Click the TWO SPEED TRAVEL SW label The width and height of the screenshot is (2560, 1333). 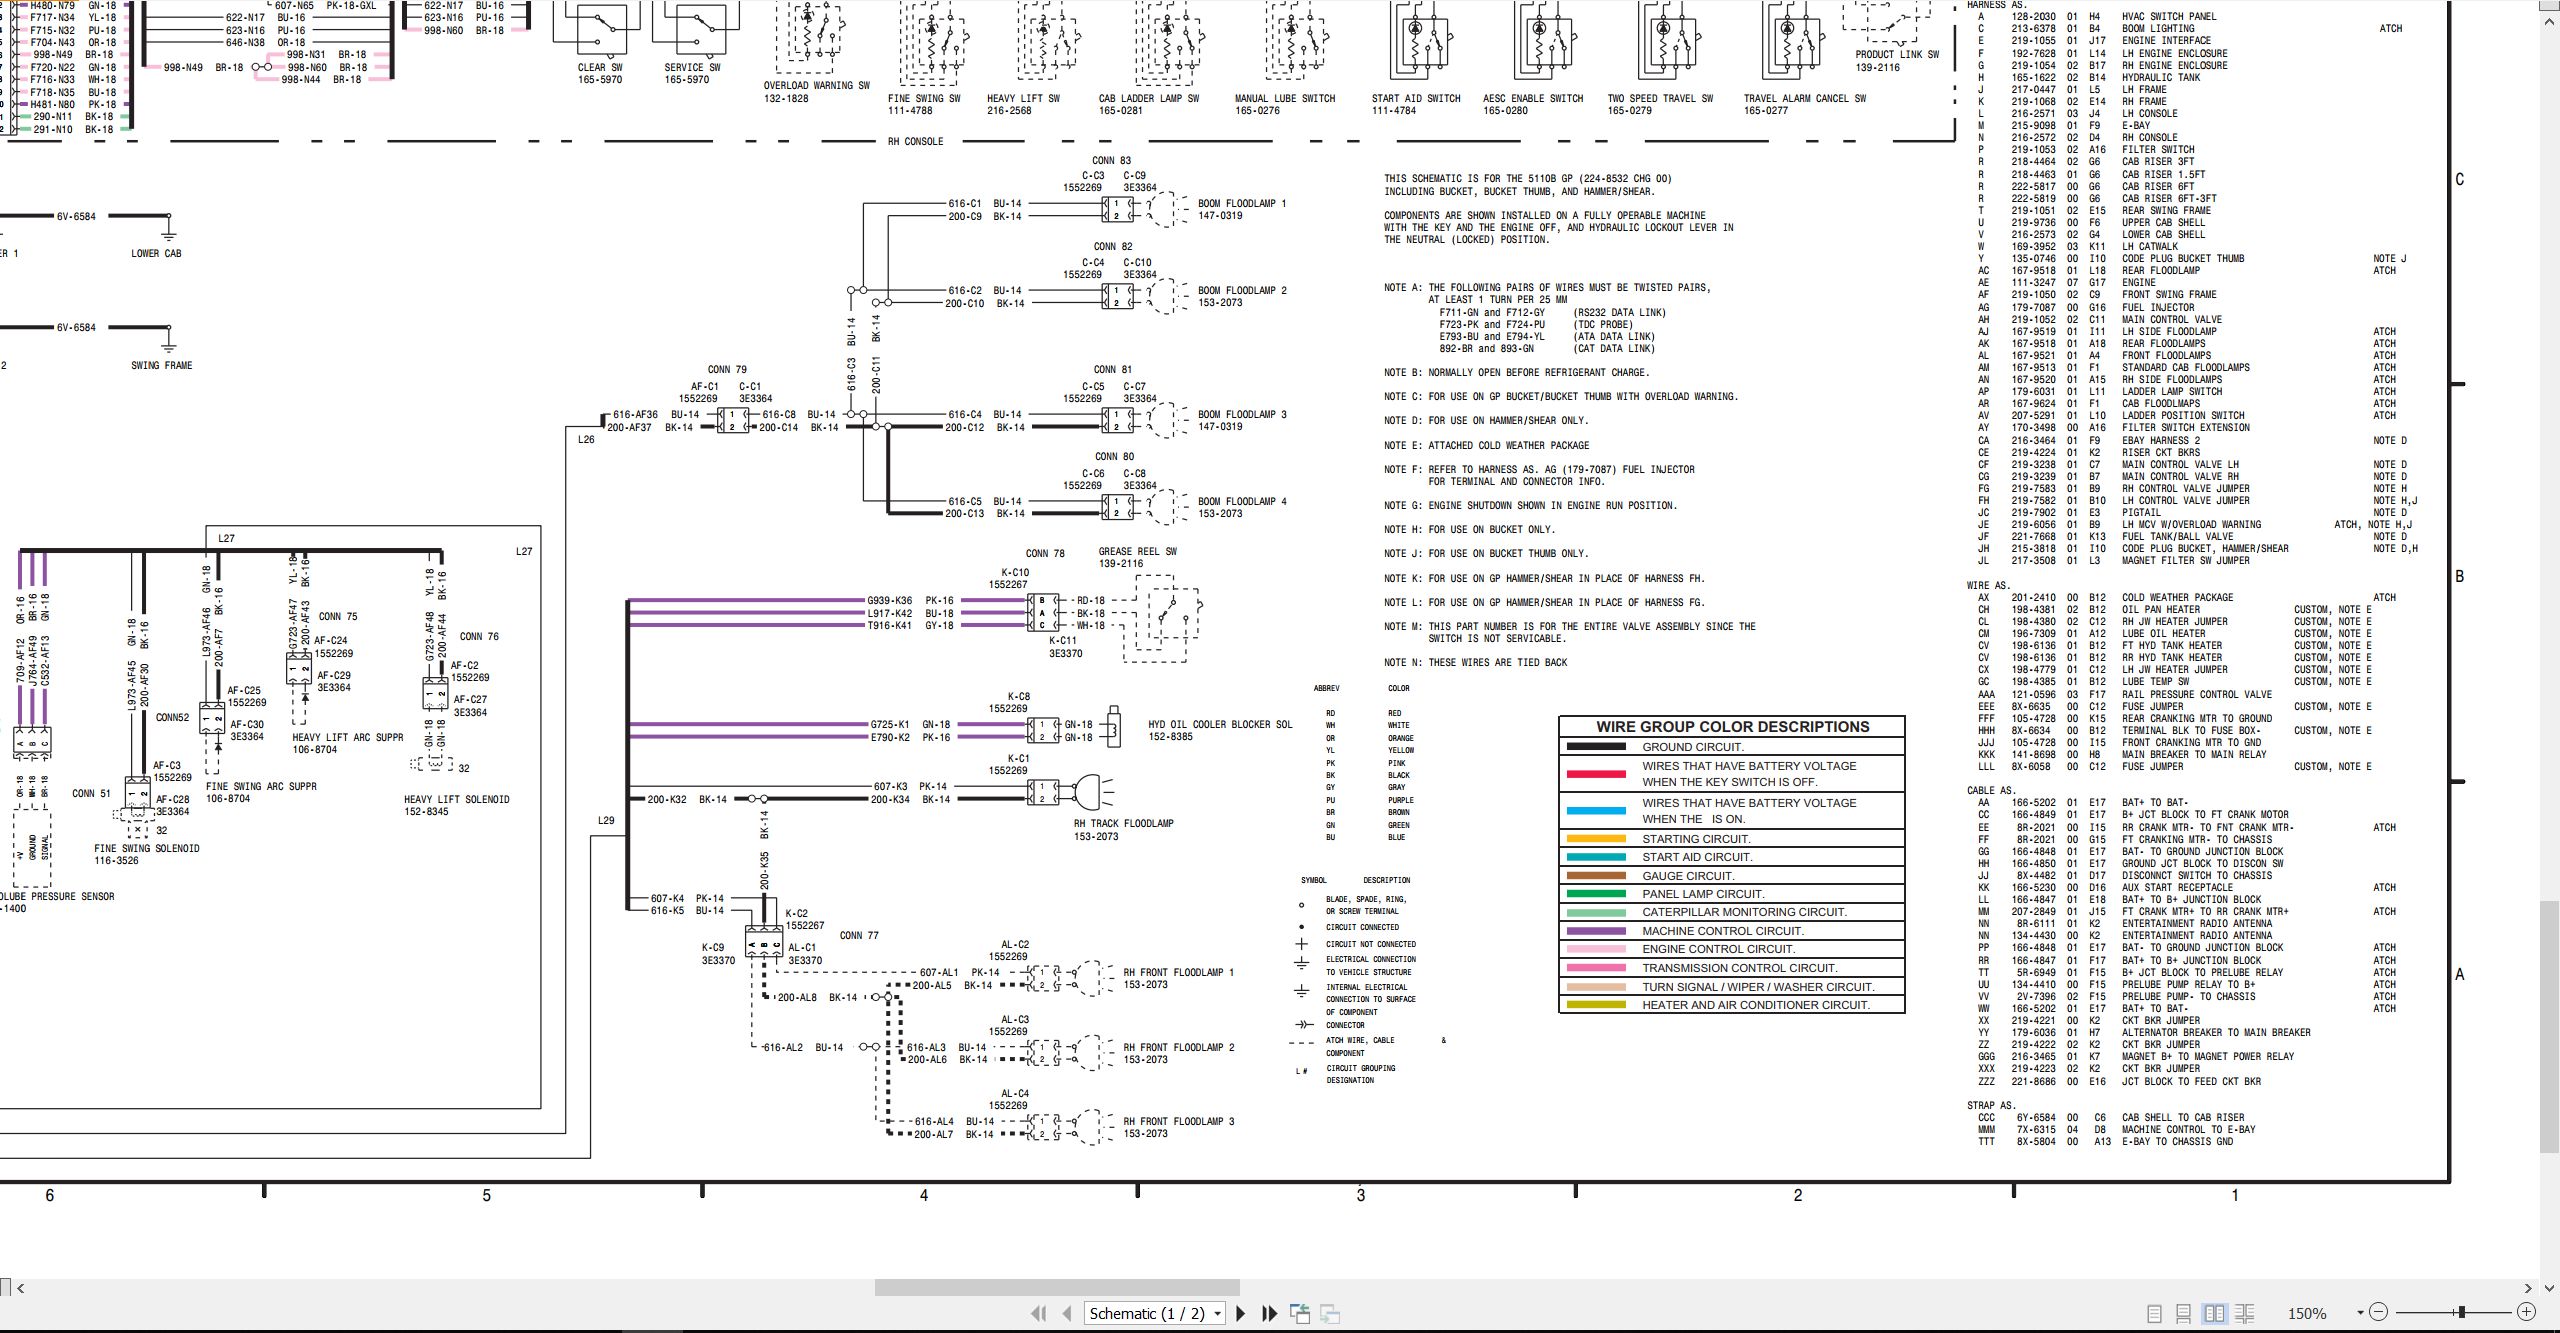click(1660, 98)
